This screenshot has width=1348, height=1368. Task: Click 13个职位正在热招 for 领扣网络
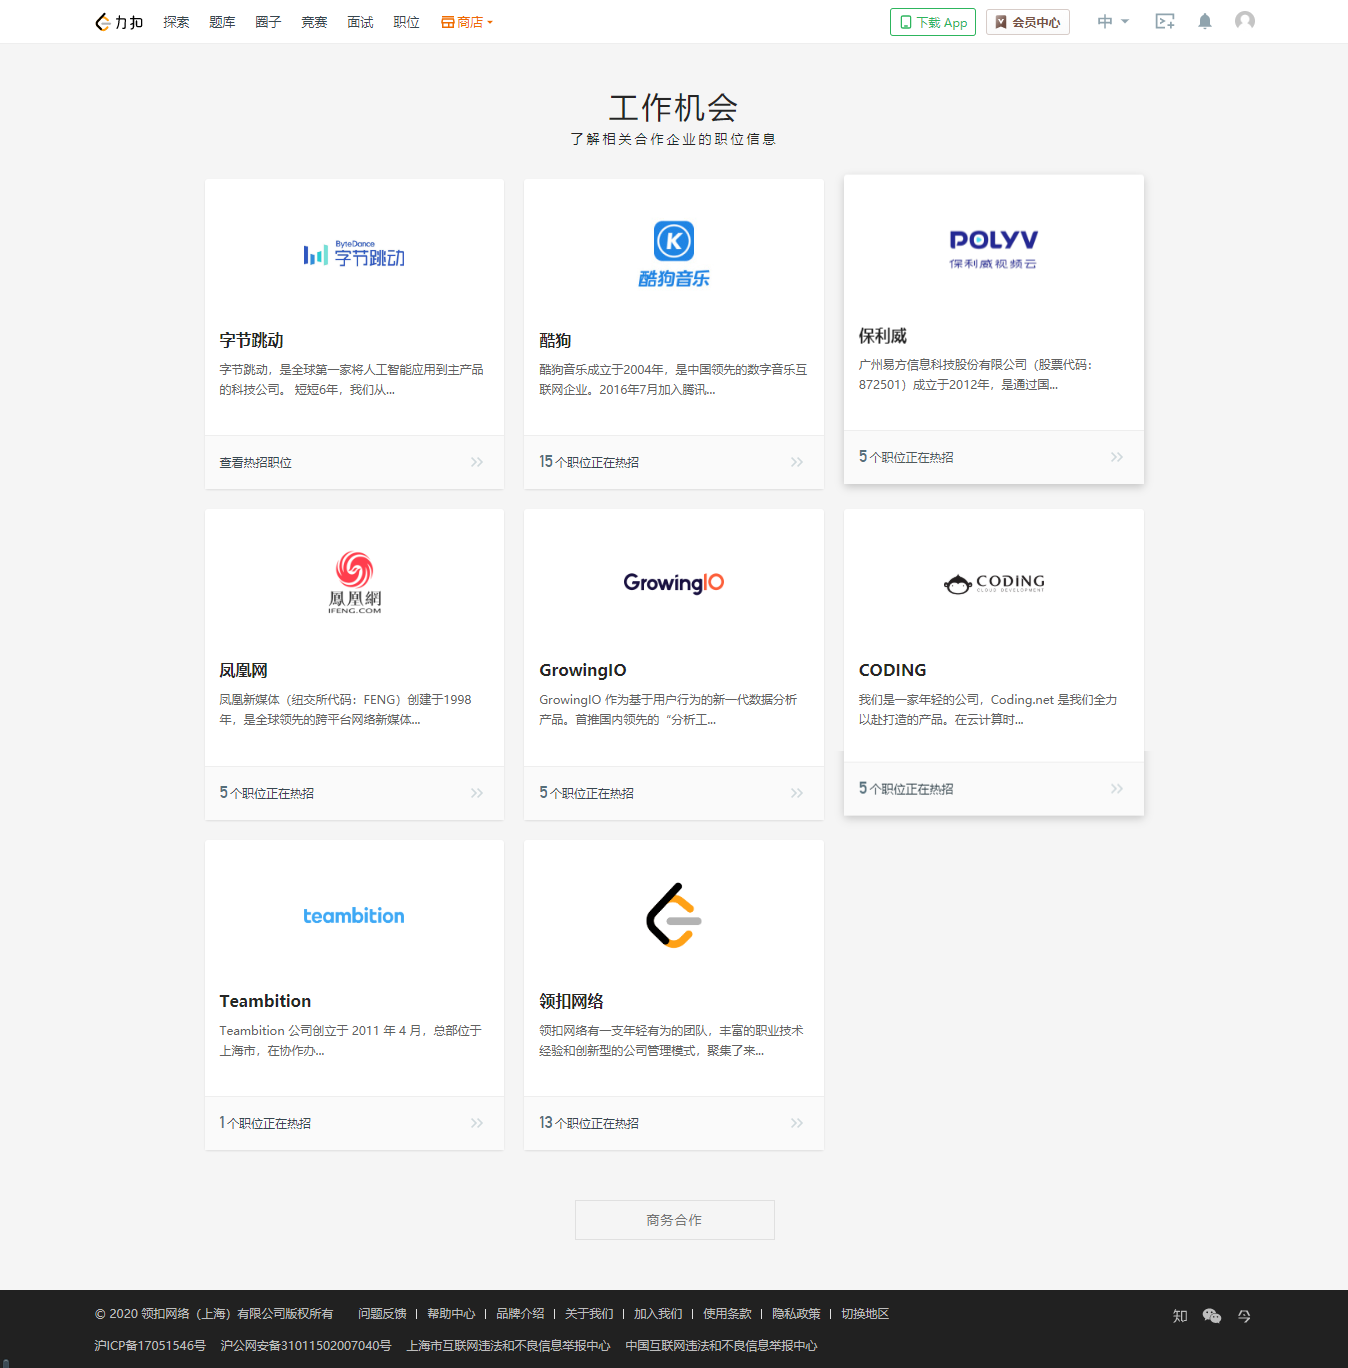(589, 1123)
